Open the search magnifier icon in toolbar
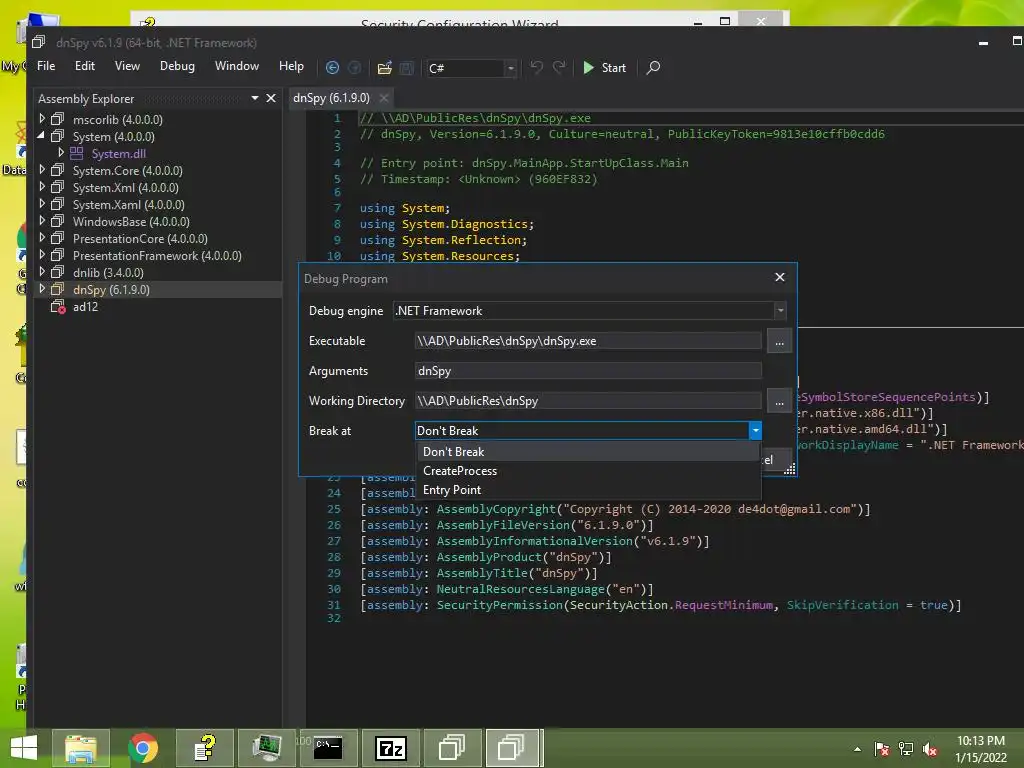This screenshot has width=1024, height=768. [x=653, y=67]
